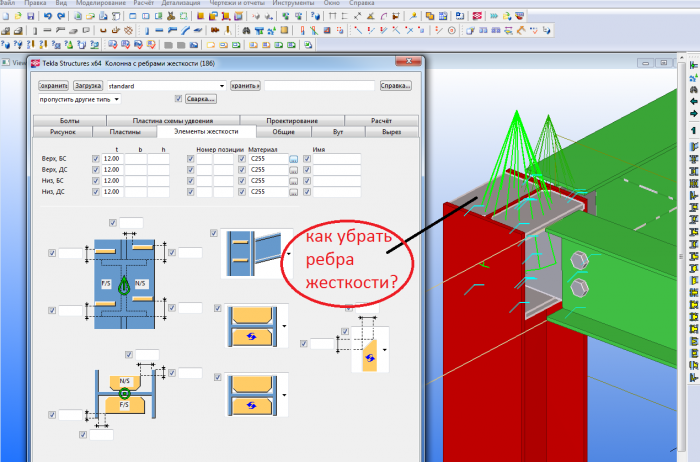Screen dimensions: 700x462
Task: Open the Моделирование menu
Action: pos(101,3)
